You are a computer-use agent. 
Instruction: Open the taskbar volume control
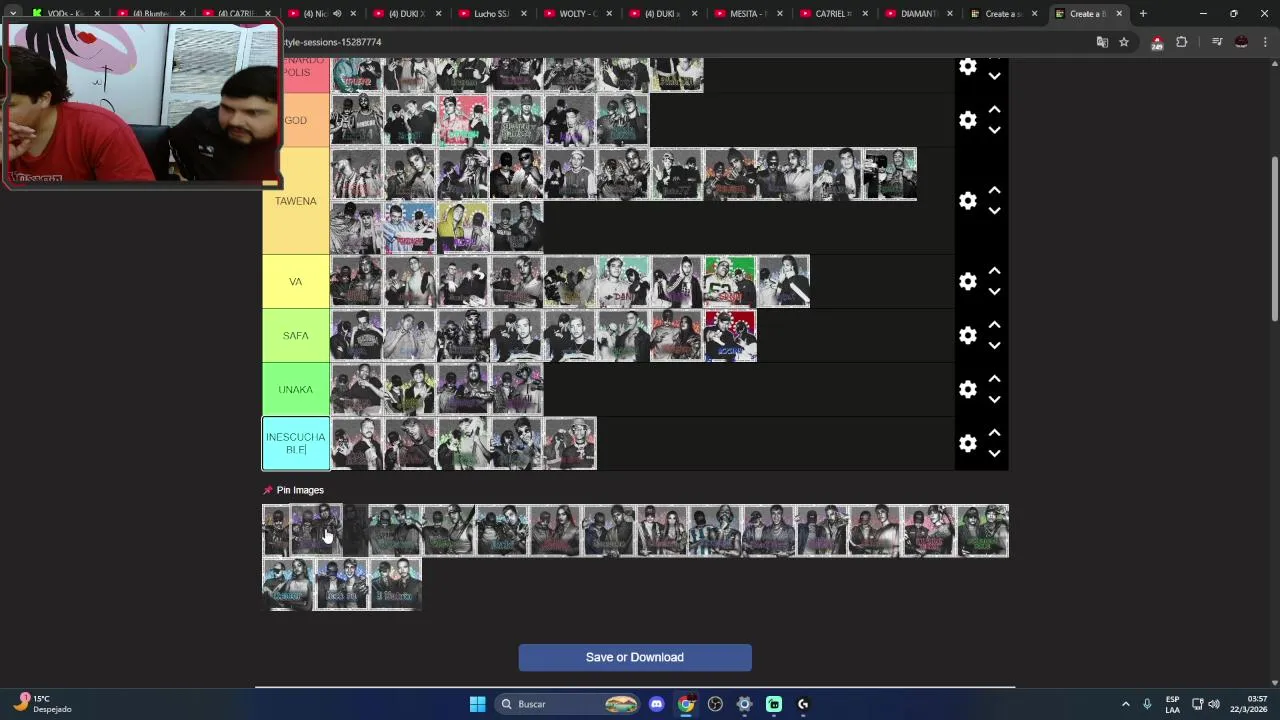tap(1214, 704)
